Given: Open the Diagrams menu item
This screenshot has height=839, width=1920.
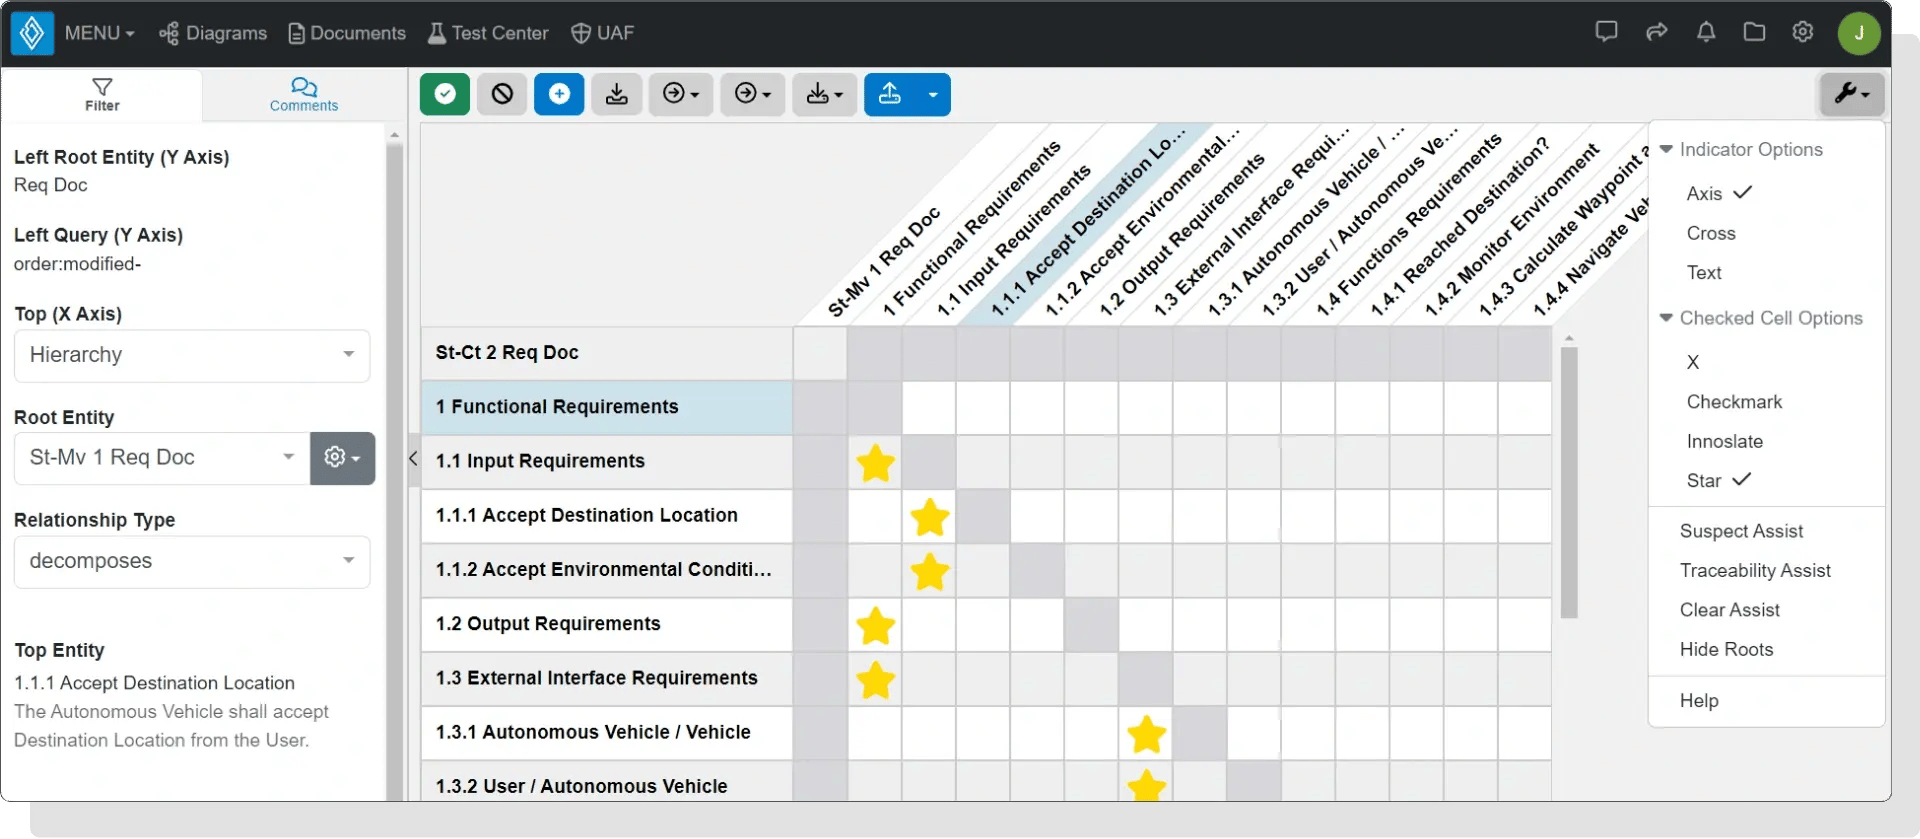Looking at the screenshot, I should point(213,33).
